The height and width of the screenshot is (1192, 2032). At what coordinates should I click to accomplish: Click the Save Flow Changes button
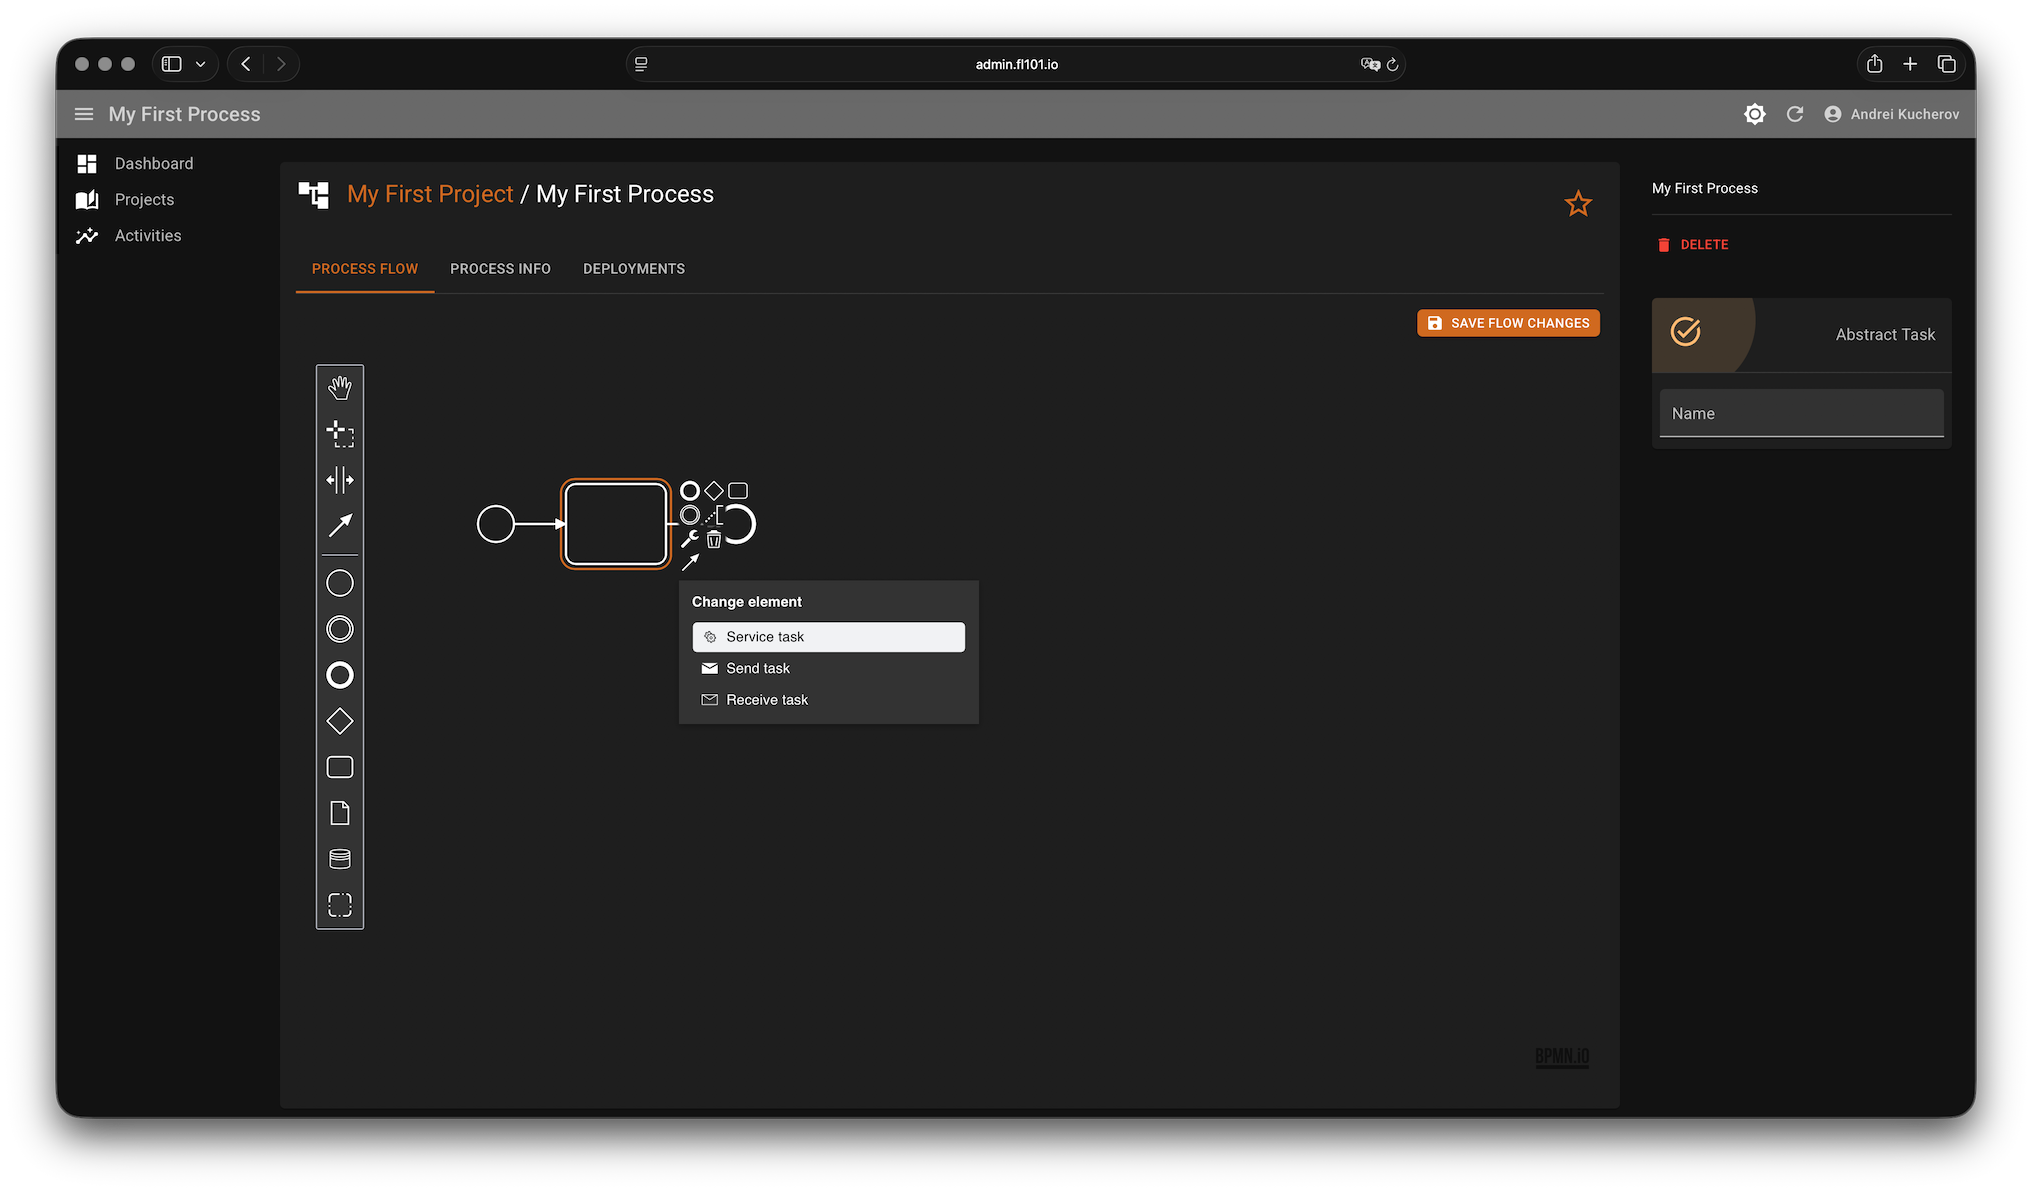click(1508, 323)
